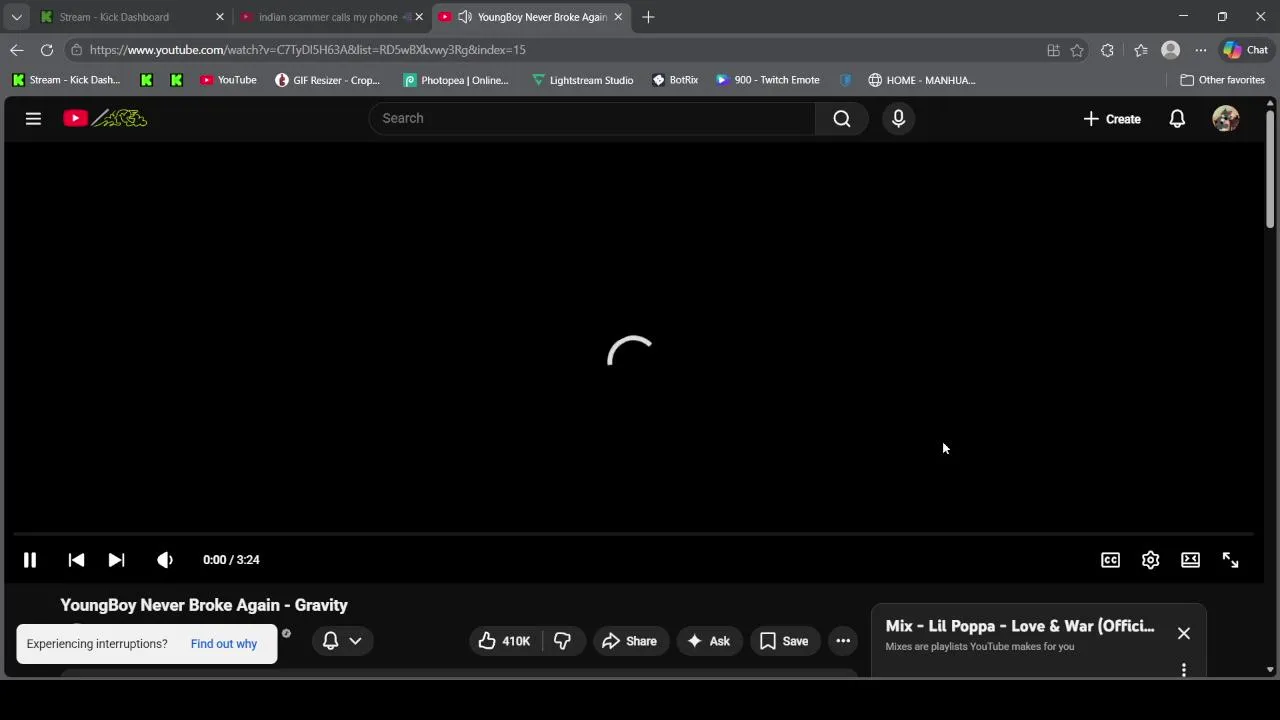Open the YouTube bookmark

point(228,80)
